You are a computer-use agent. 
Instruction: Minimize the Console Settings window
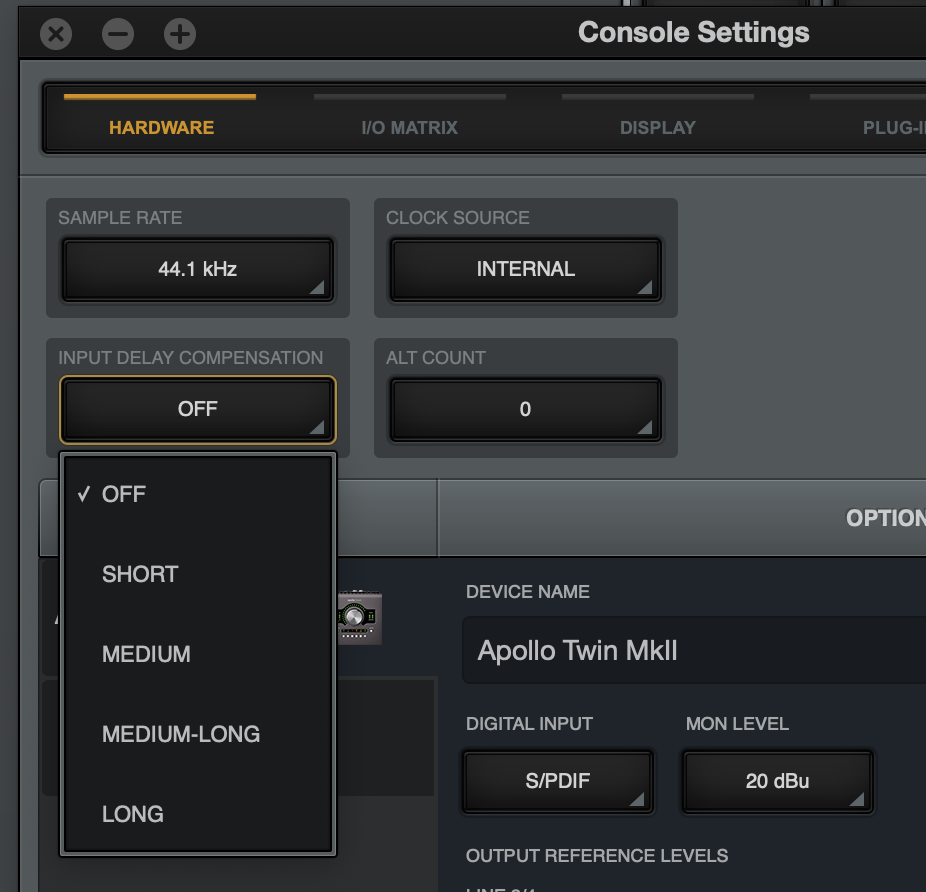click(x=118, y=35)
